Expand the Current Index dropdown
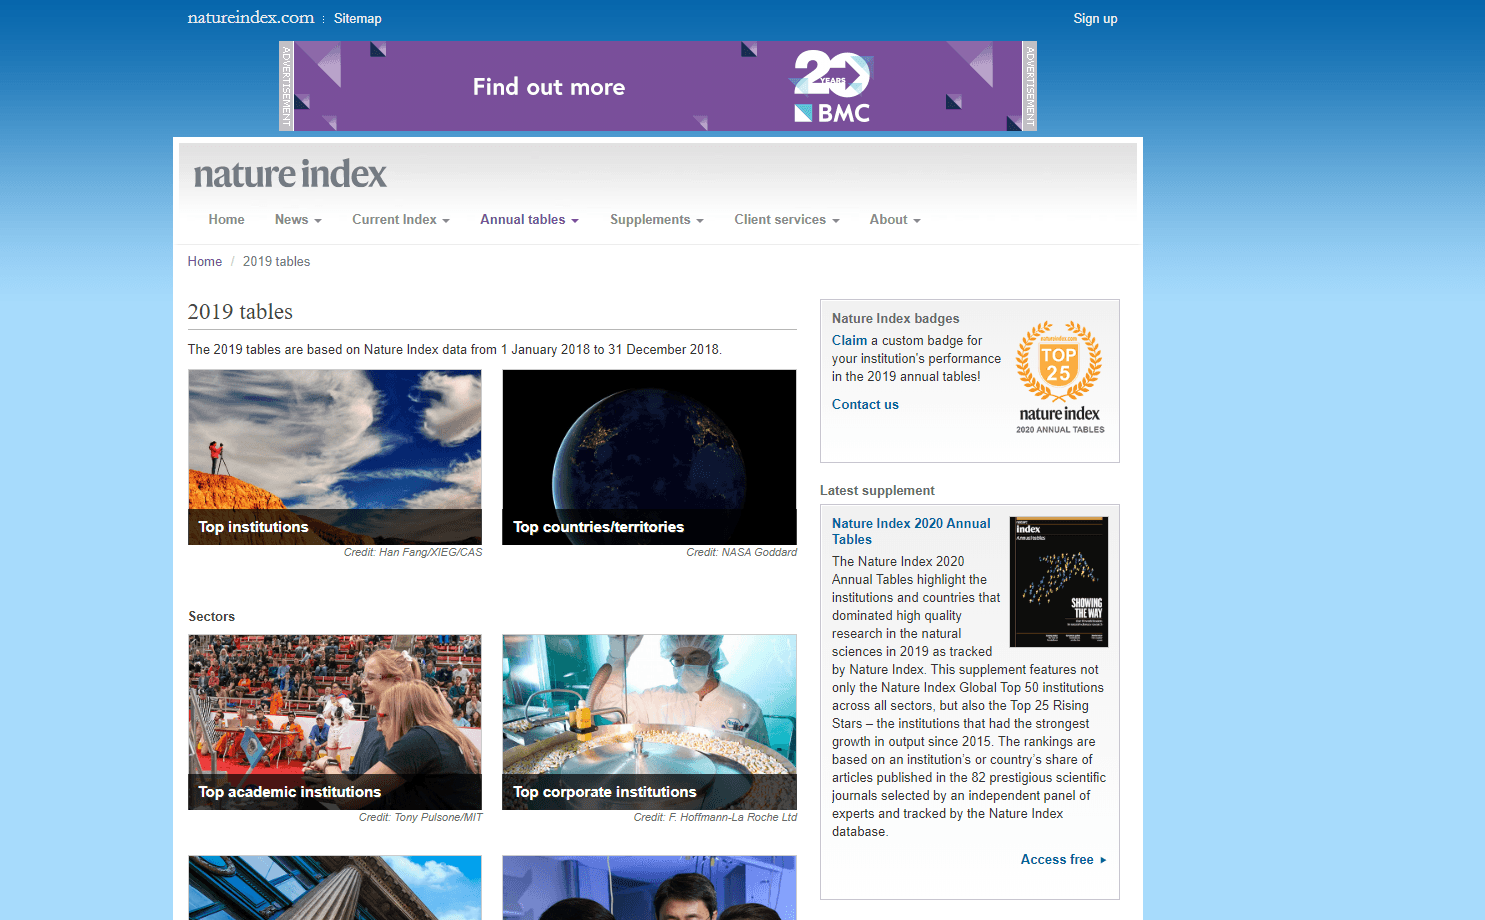This screenshot has height=920, width=1485. [x=400, y=220]
